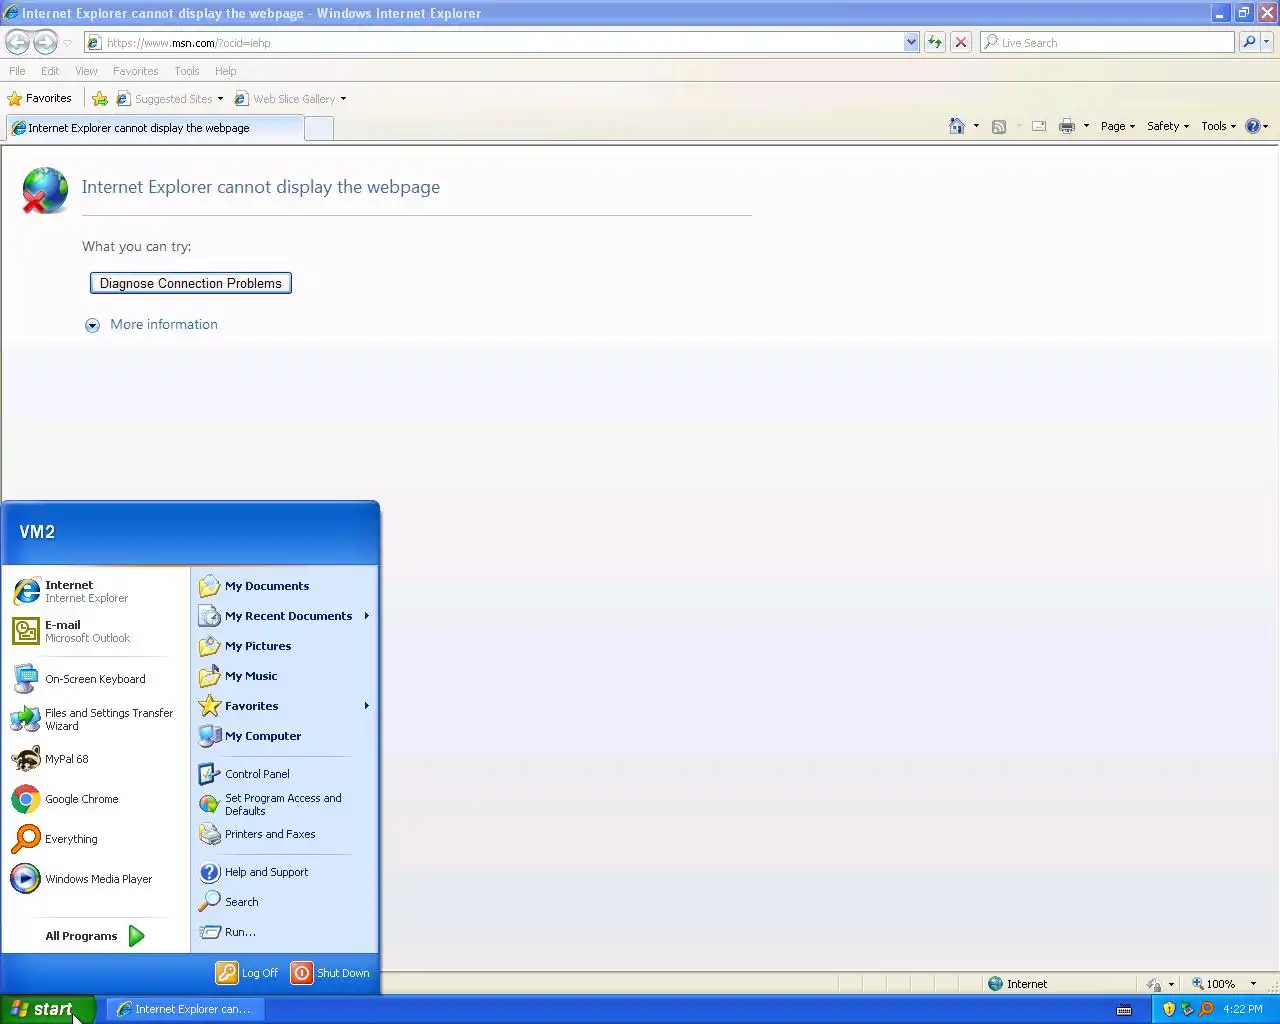Click the Internet security zone status

pos(1017,984)
